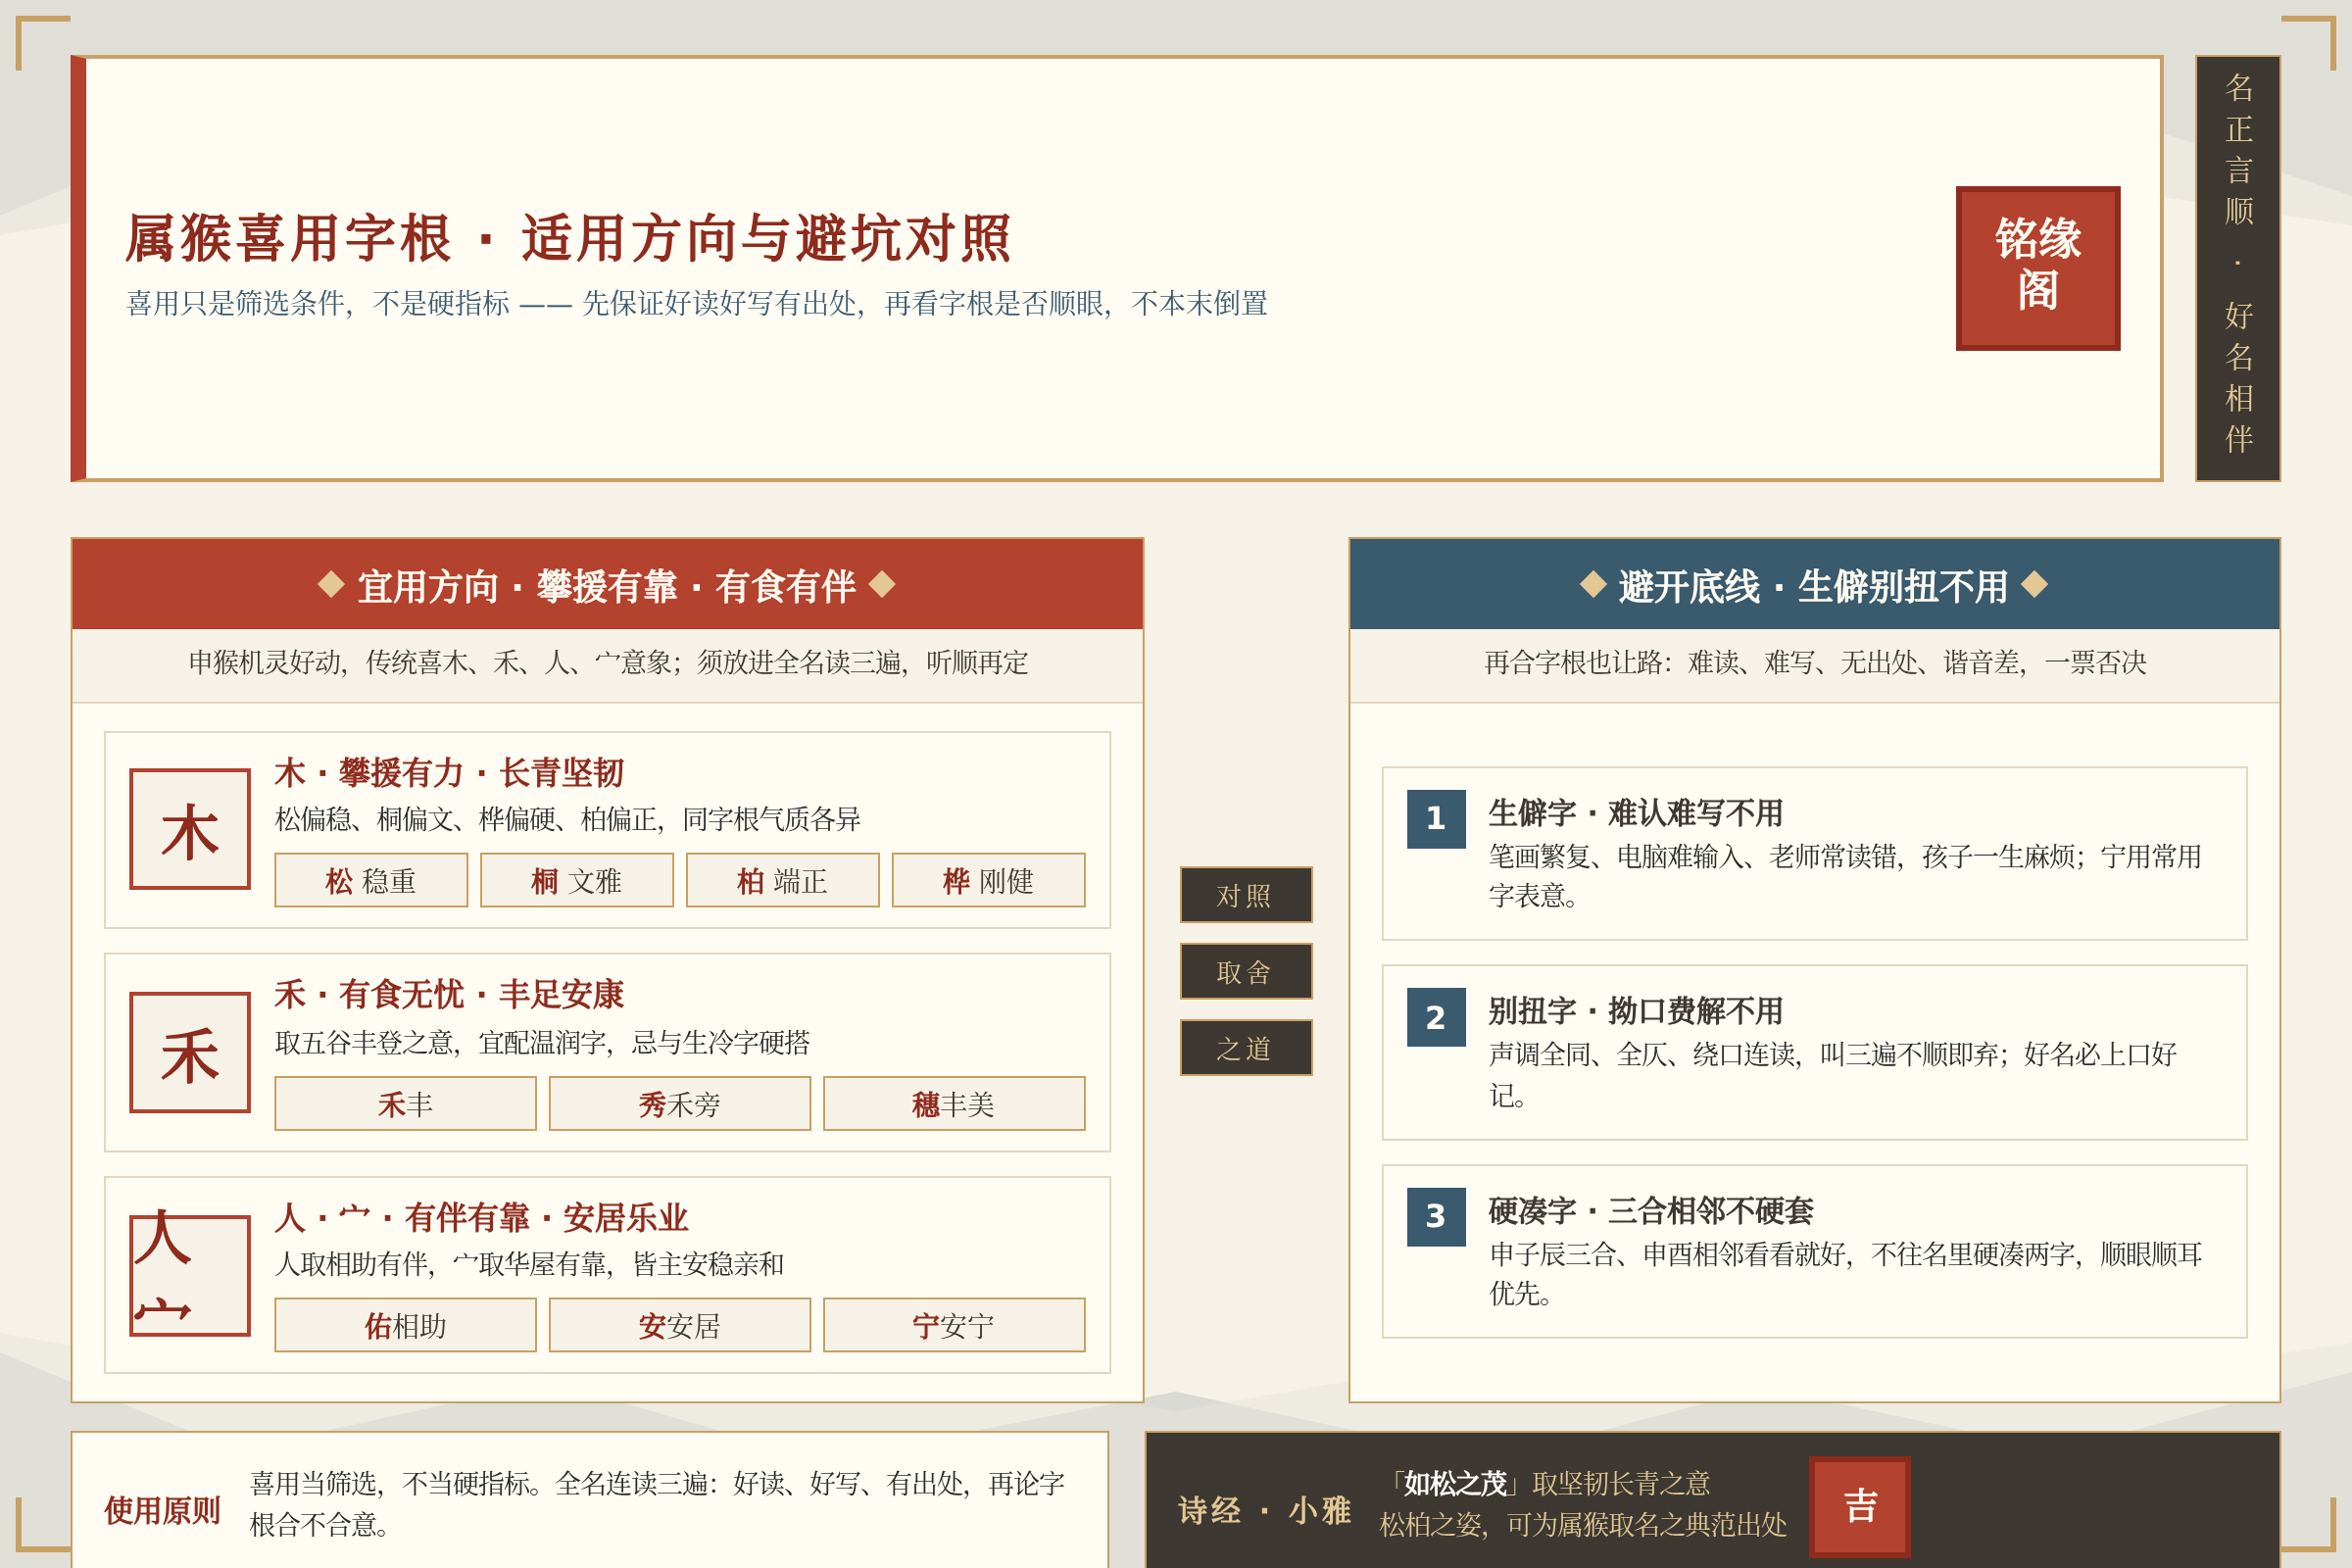Click the 禾 character icon box
Screen dimensions: 2352x1568
click(x=190, y=1052)
